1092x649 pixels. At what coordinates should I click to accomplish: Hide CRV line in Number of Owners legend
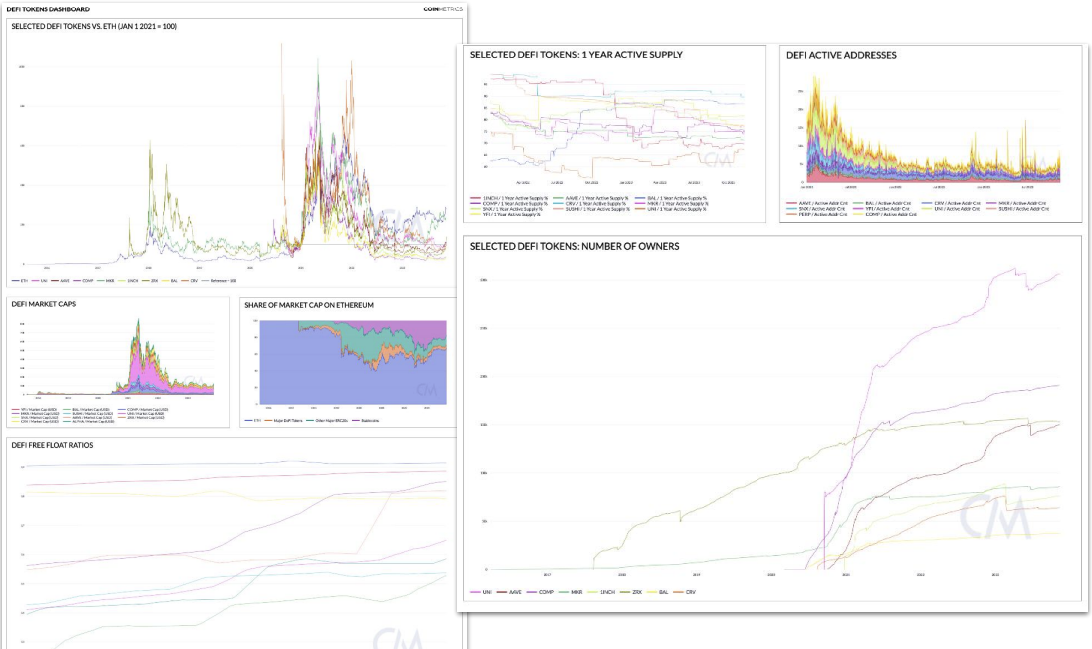pos(688,592)
